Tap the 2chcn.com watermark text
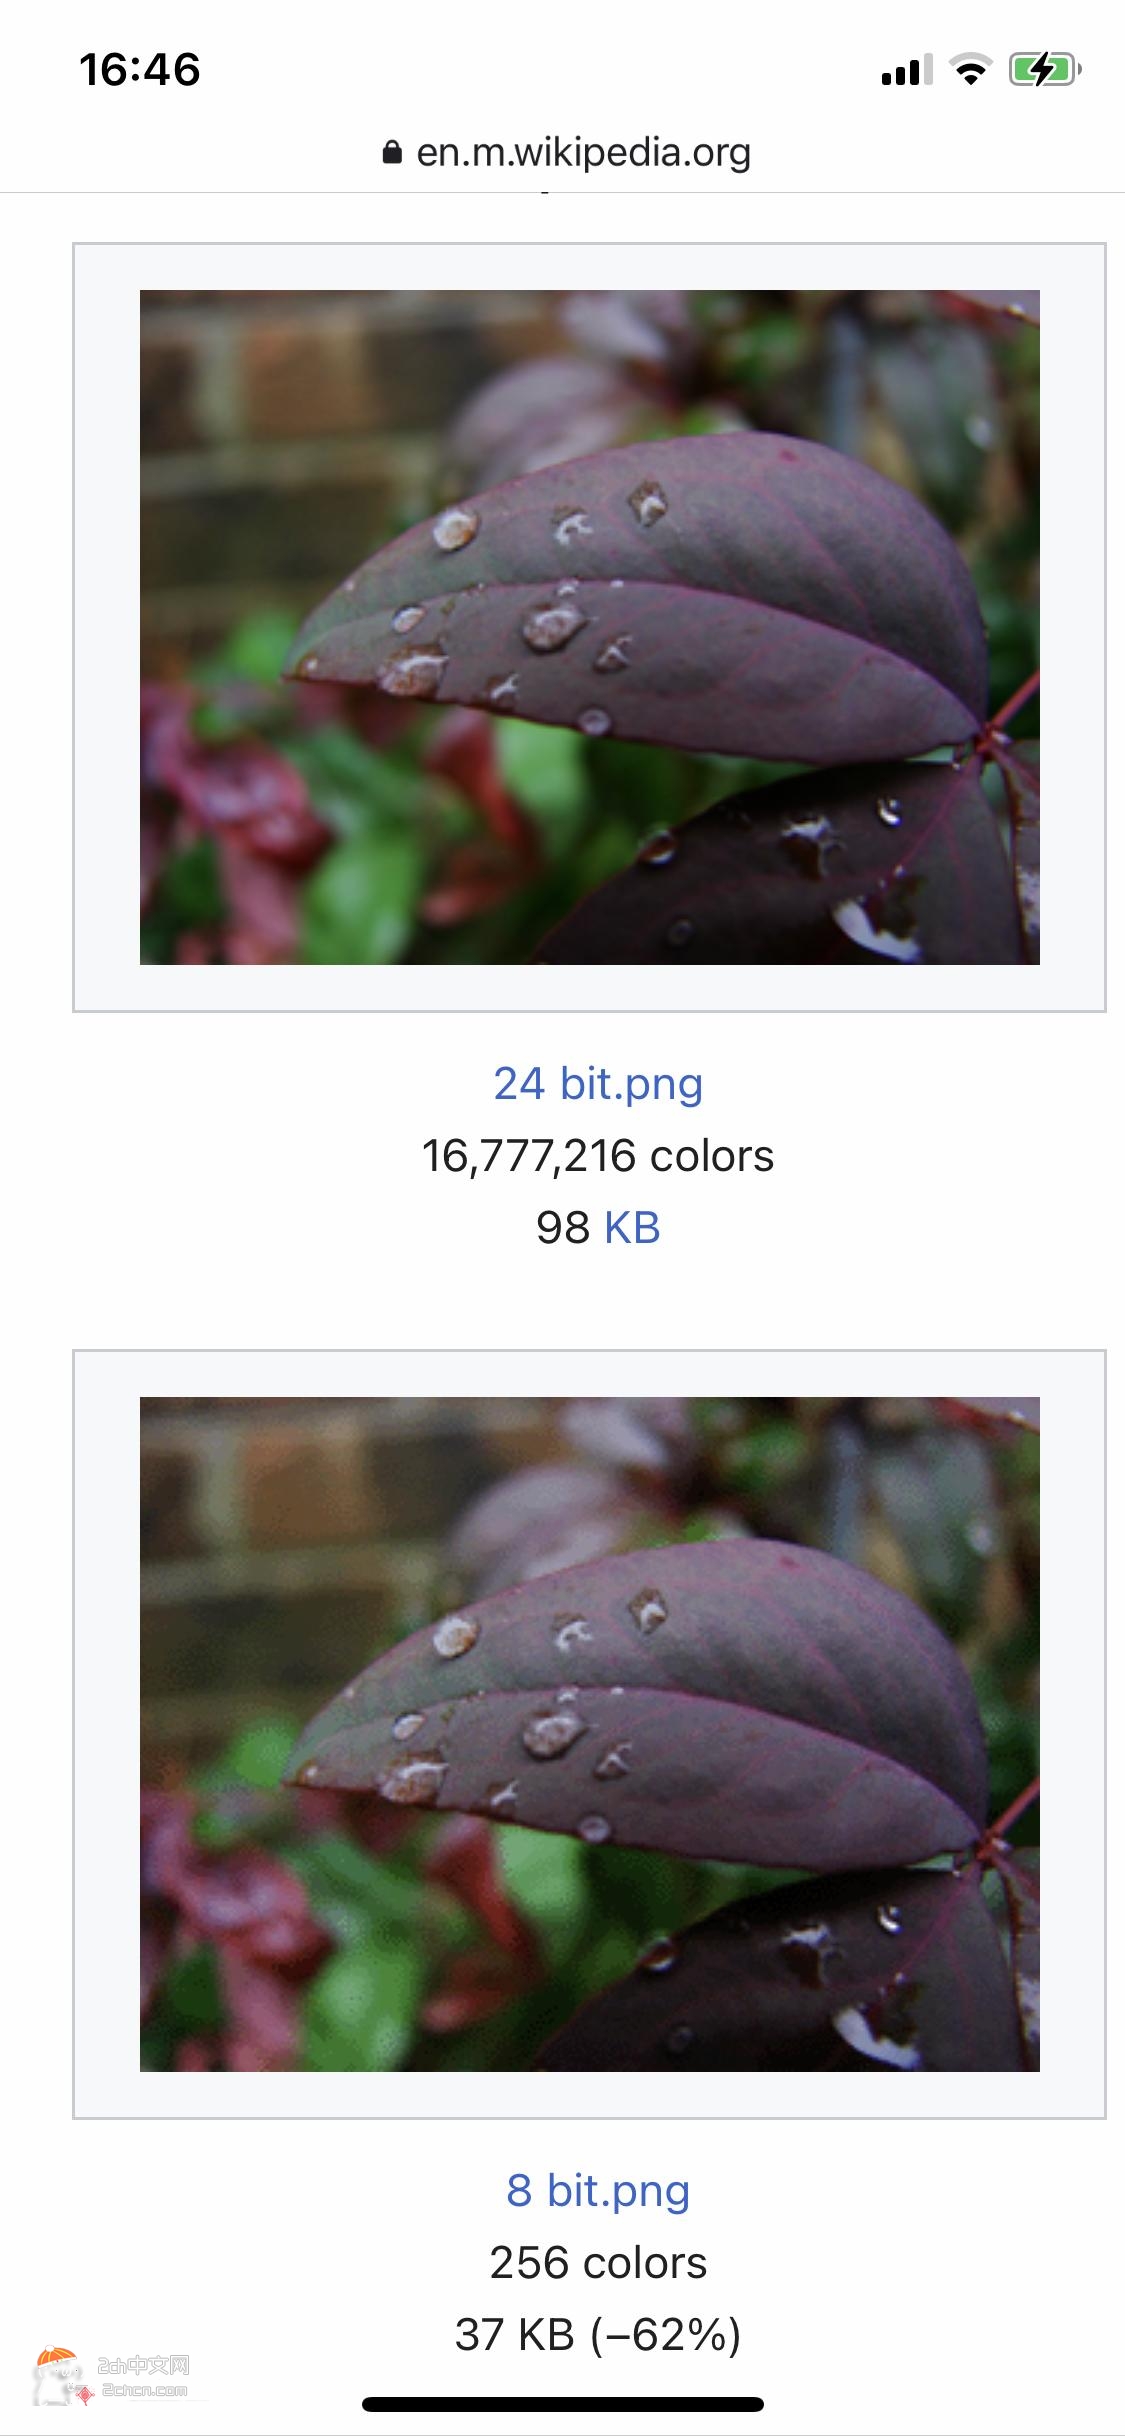This screenshot has height=2436, width=1125. click(144, 2390)
